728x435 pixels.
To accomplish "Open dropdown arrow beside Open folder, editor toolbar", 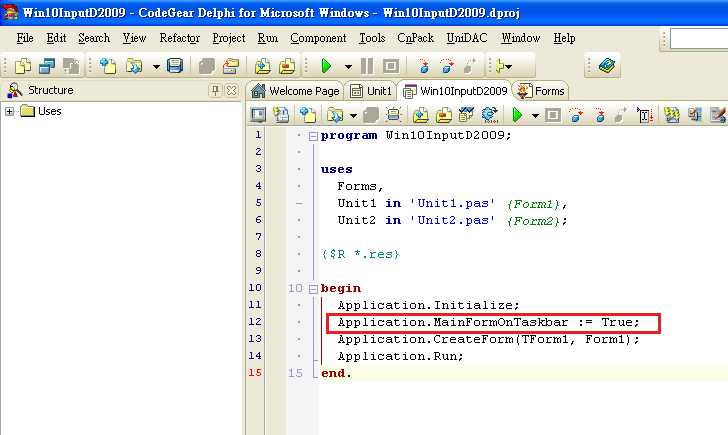I will pos(353,116).
